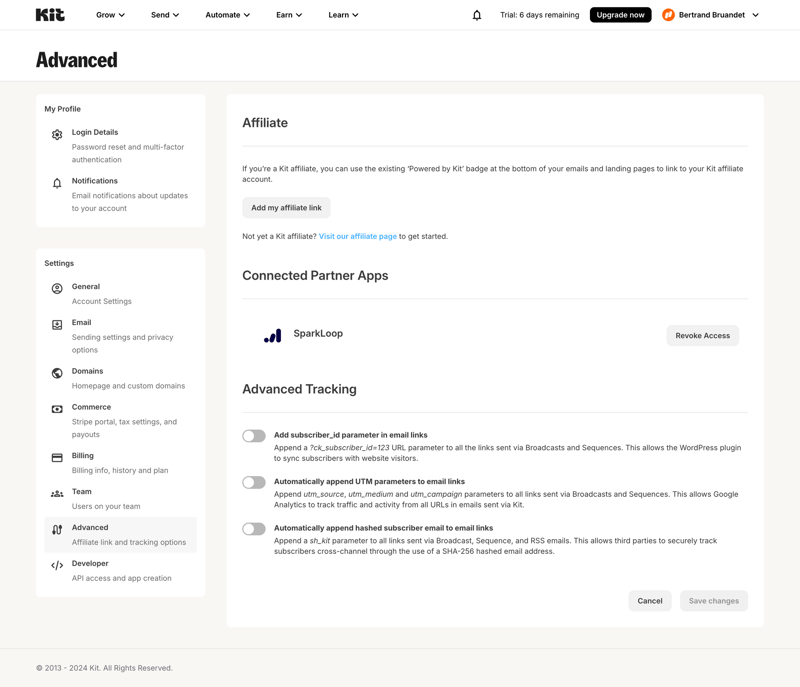
Task: Toggle automatically append UTM parameters
Action: [x=253, y=482]
